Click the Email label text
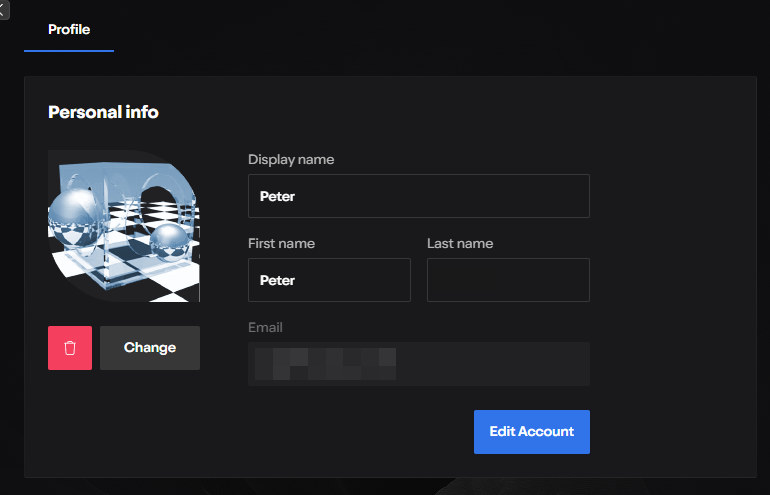The height and width of the screenshot is (495, 770). coord(265,327)
